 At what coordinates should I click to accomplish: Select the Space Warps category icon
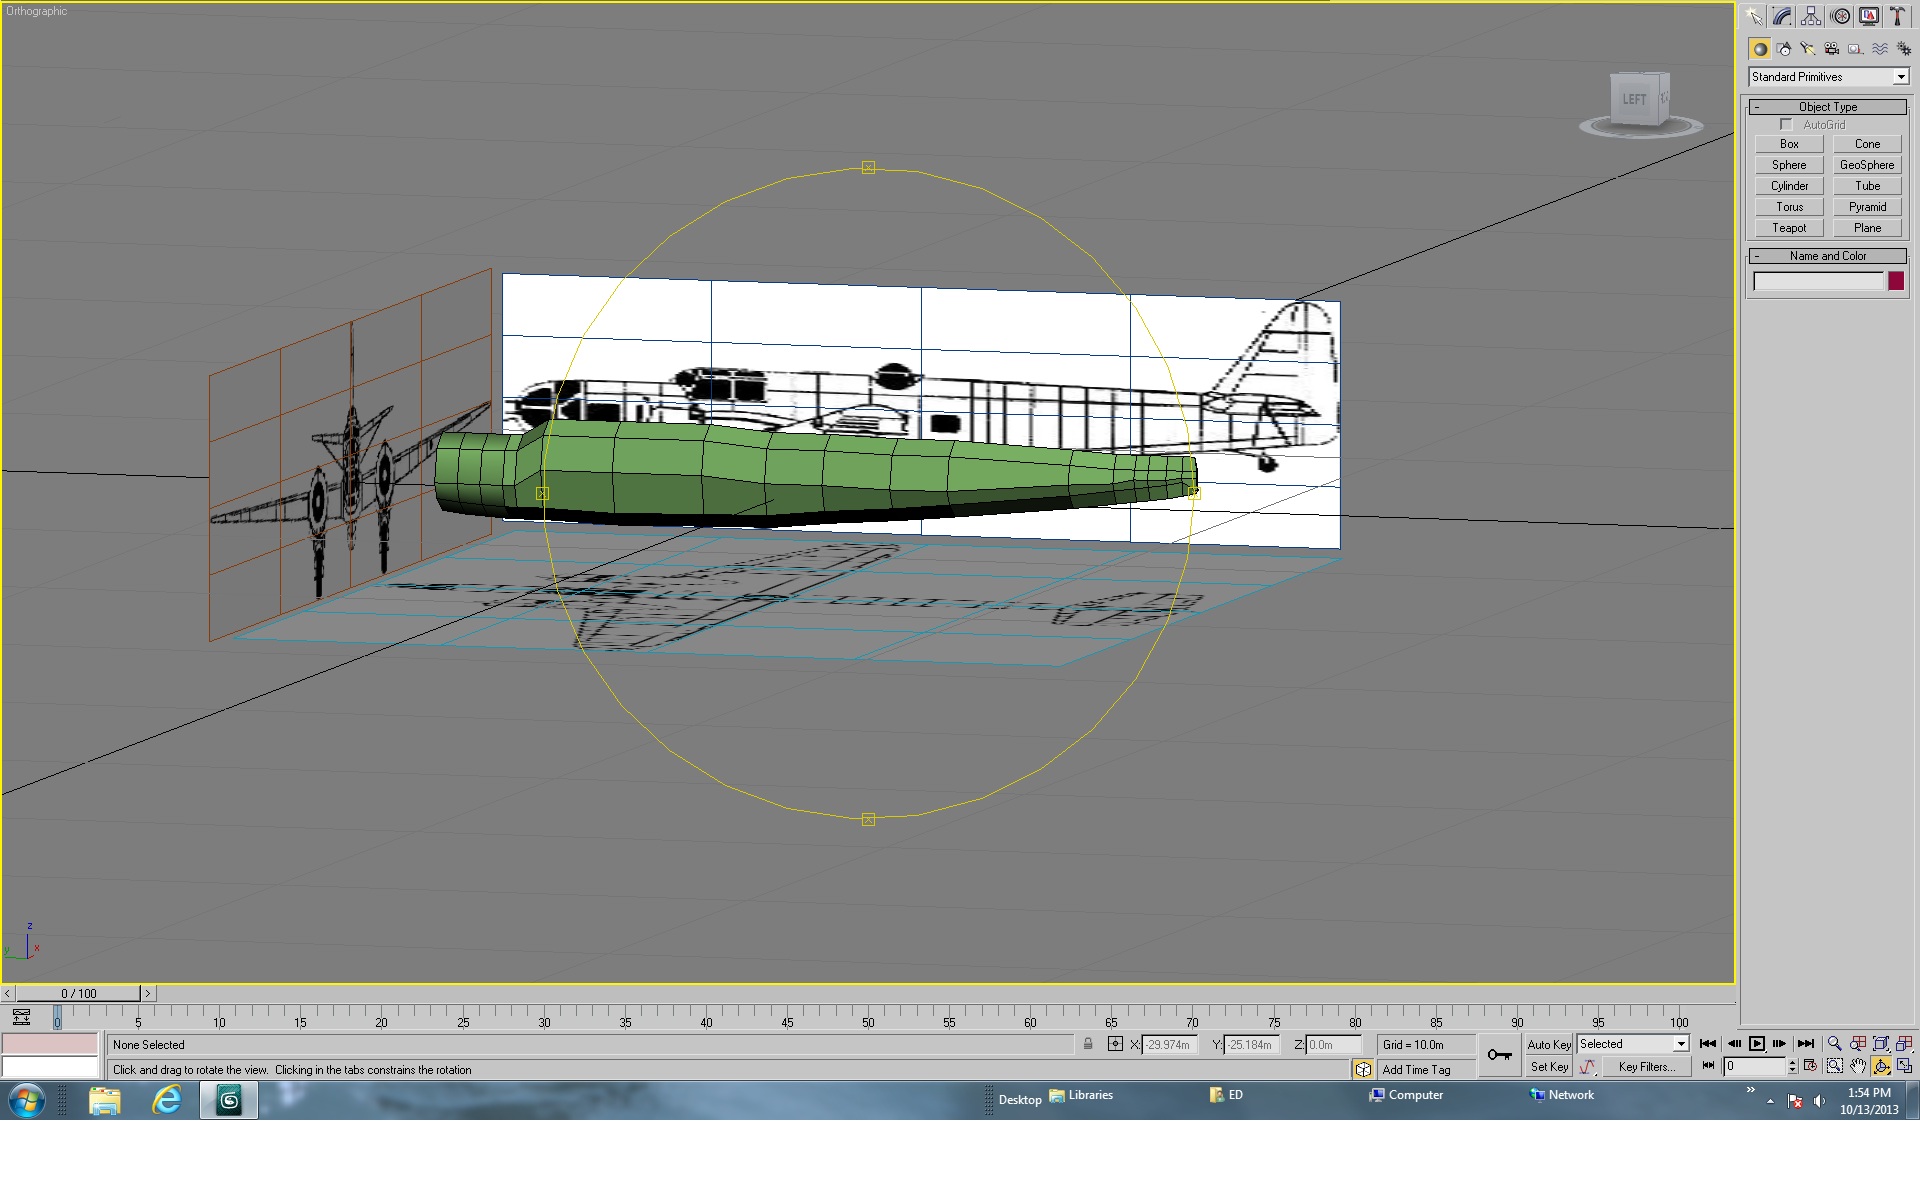click(x=1880, y=49)
